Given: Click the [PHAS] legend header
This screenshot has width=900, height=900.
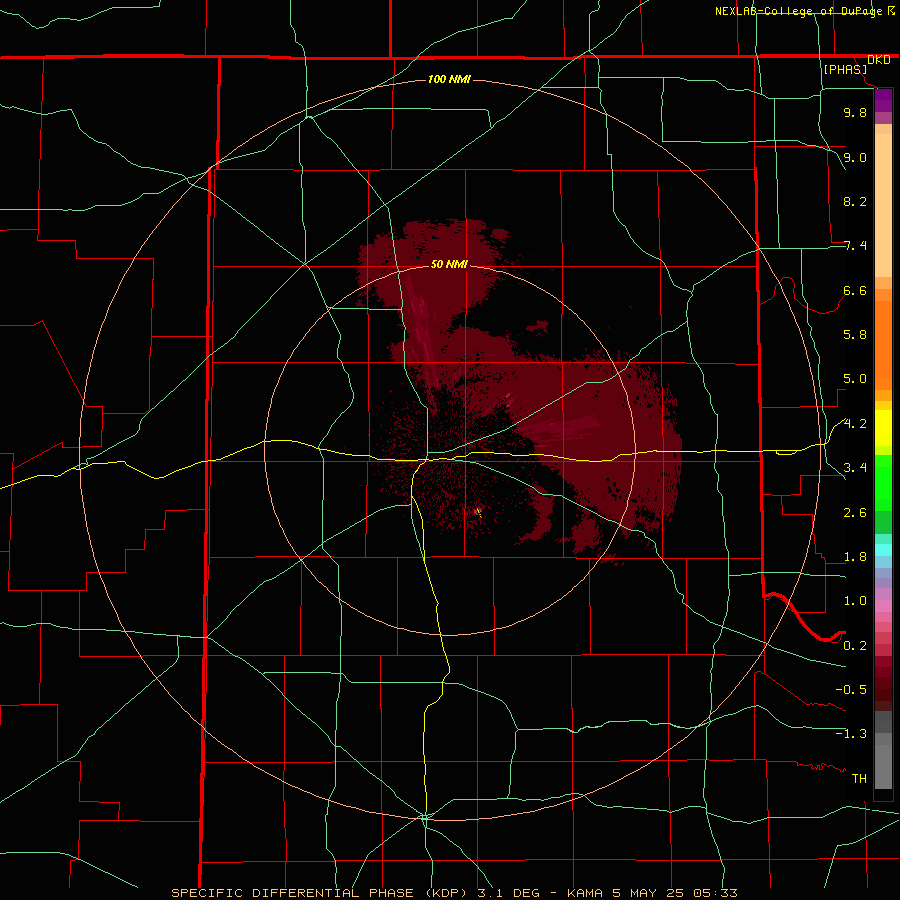Looking at the screenshot, I should pos(845,69).
